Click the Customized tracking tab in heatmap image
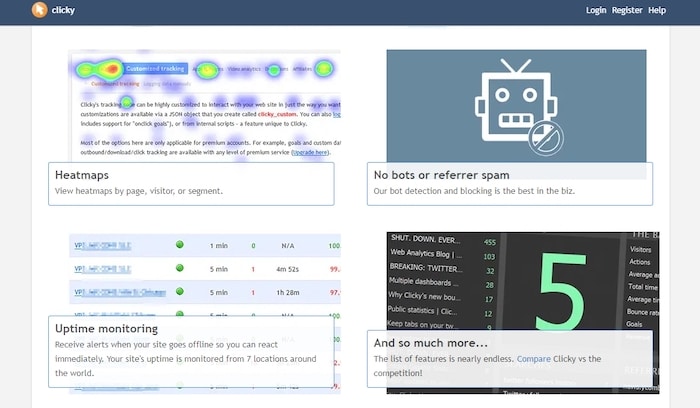This screenshot has height=408, width=700. tap(155, 69)
